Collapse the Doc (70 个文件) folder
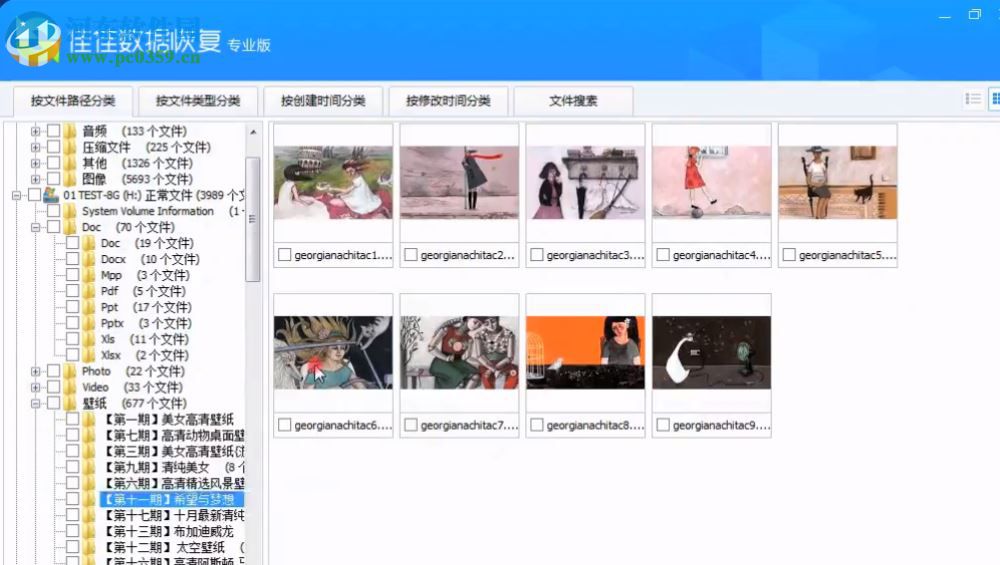The height and width of the screenshot is (565, 1000). [x=36, y=227]
